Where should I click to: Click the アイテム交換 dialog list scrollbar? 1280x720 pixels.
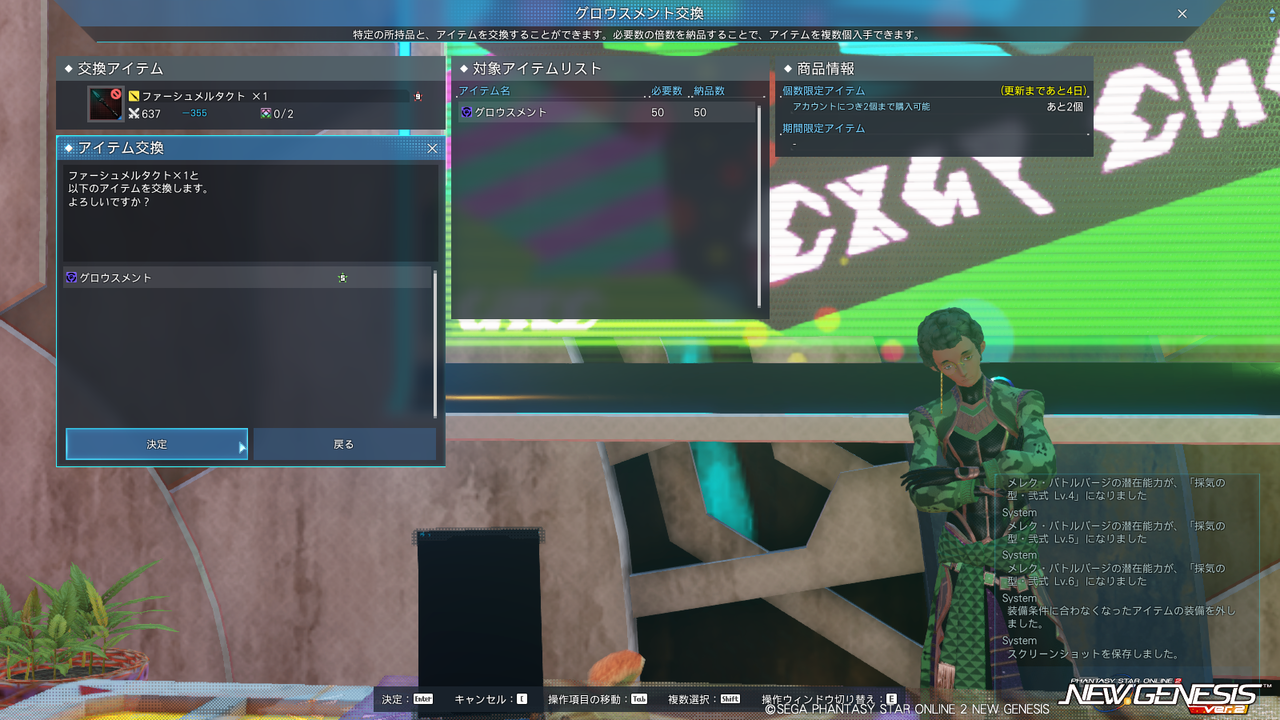tap(435, 343)
